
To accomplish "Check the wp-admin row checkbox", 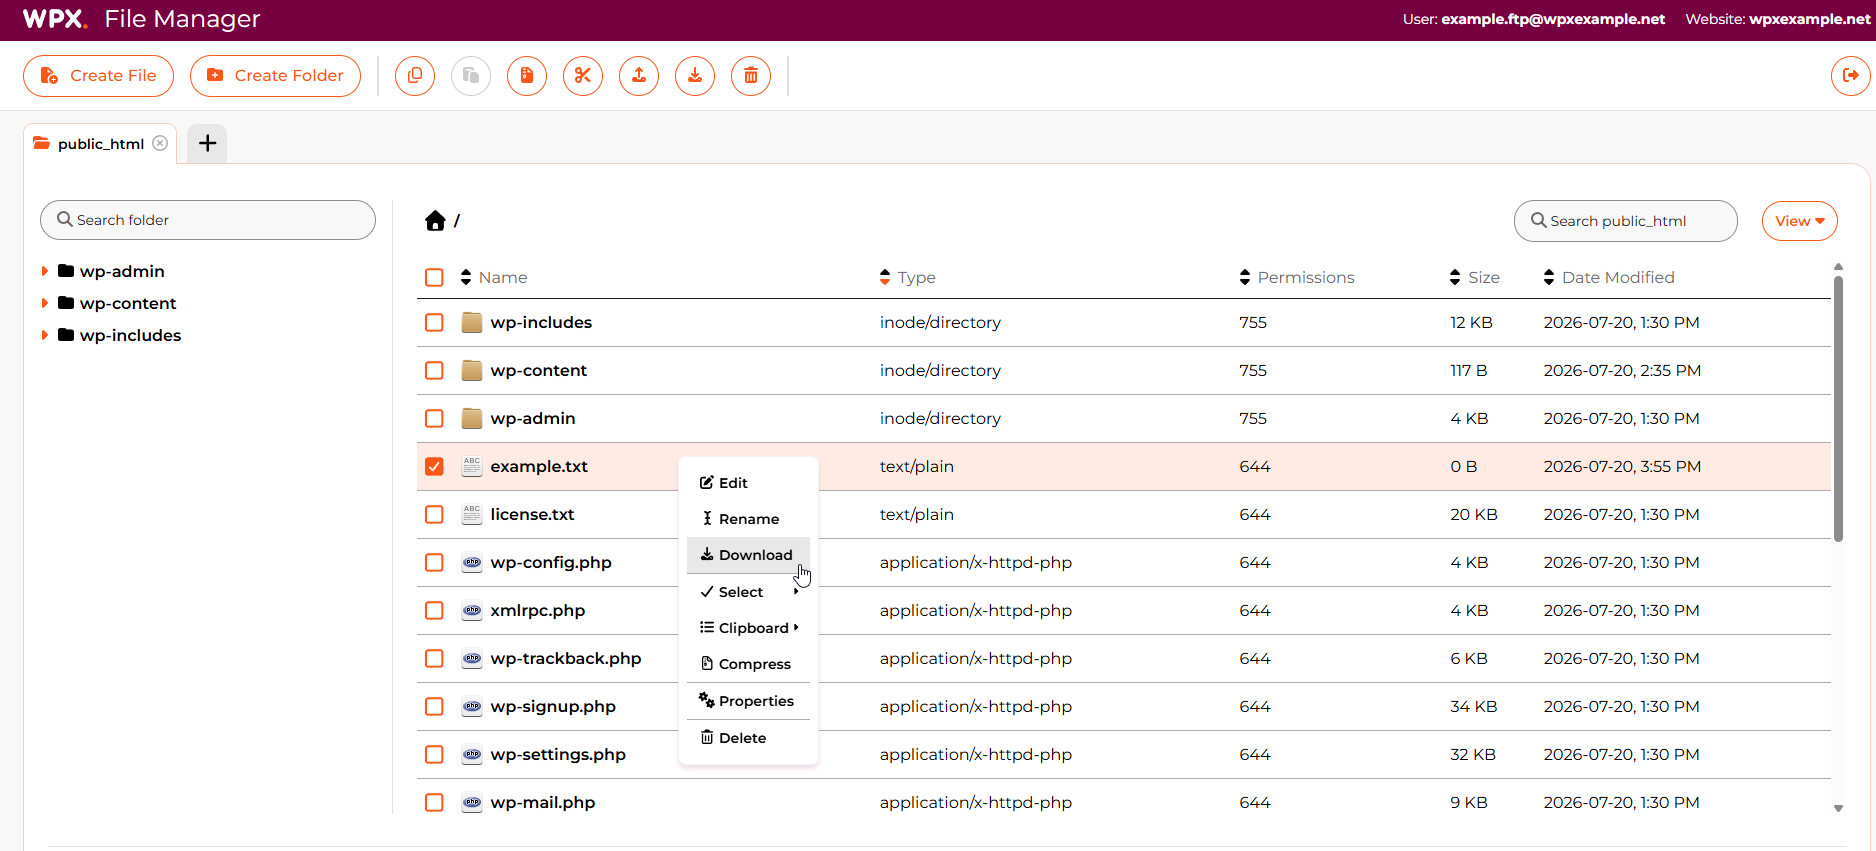I will (x=434, y=418).
